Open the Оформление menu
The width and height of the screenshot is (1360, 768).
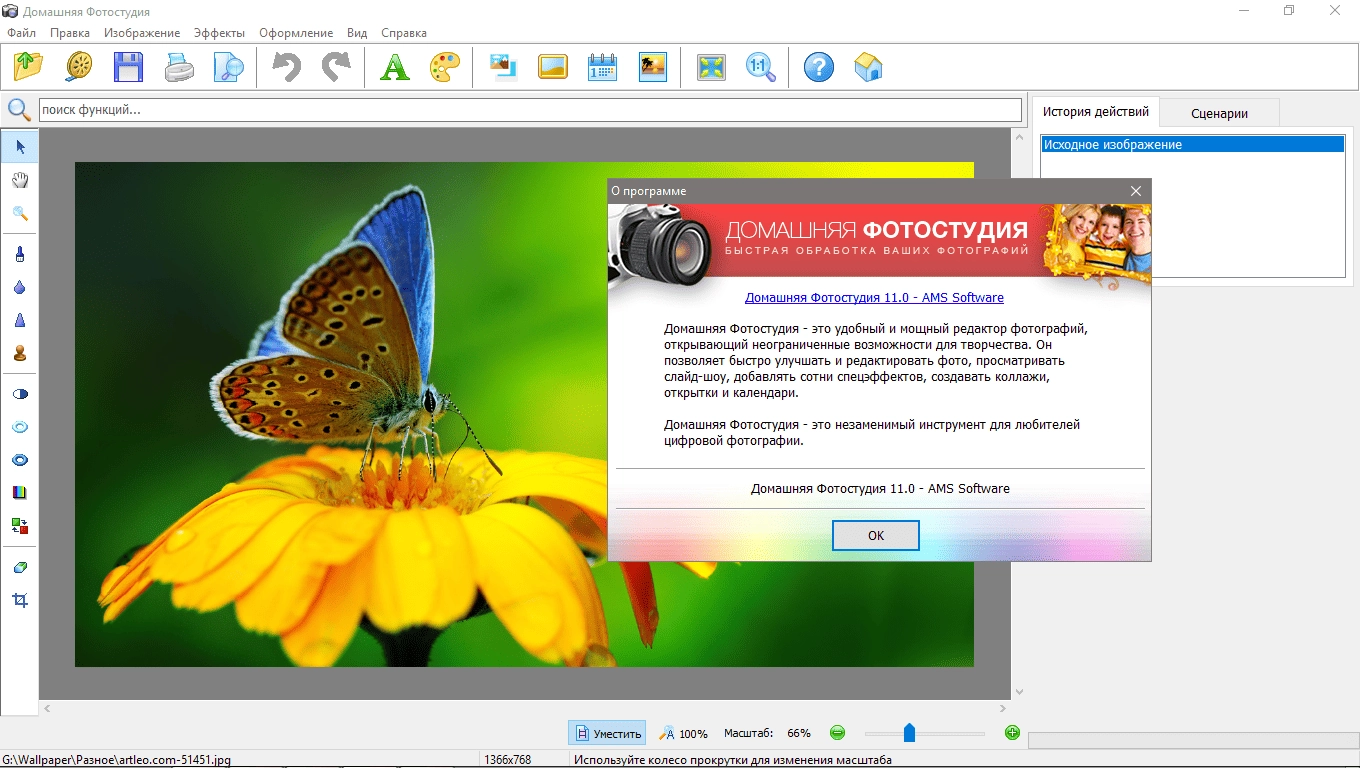(296, 33)
